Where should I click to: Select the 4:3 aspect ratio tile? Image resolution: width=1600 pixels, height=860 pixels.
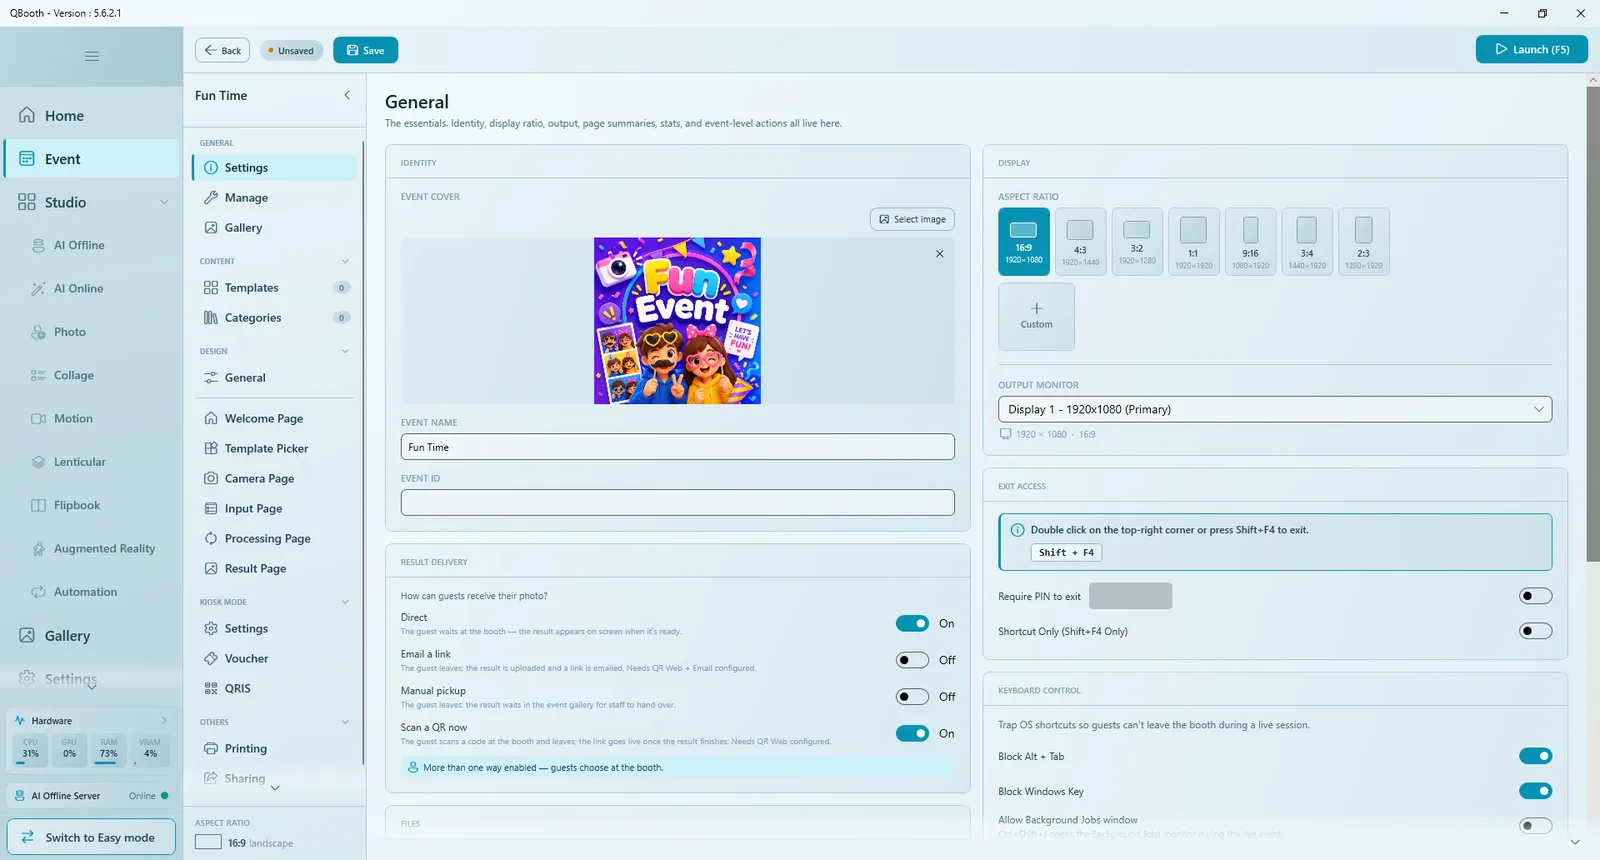click(1080, 242)
